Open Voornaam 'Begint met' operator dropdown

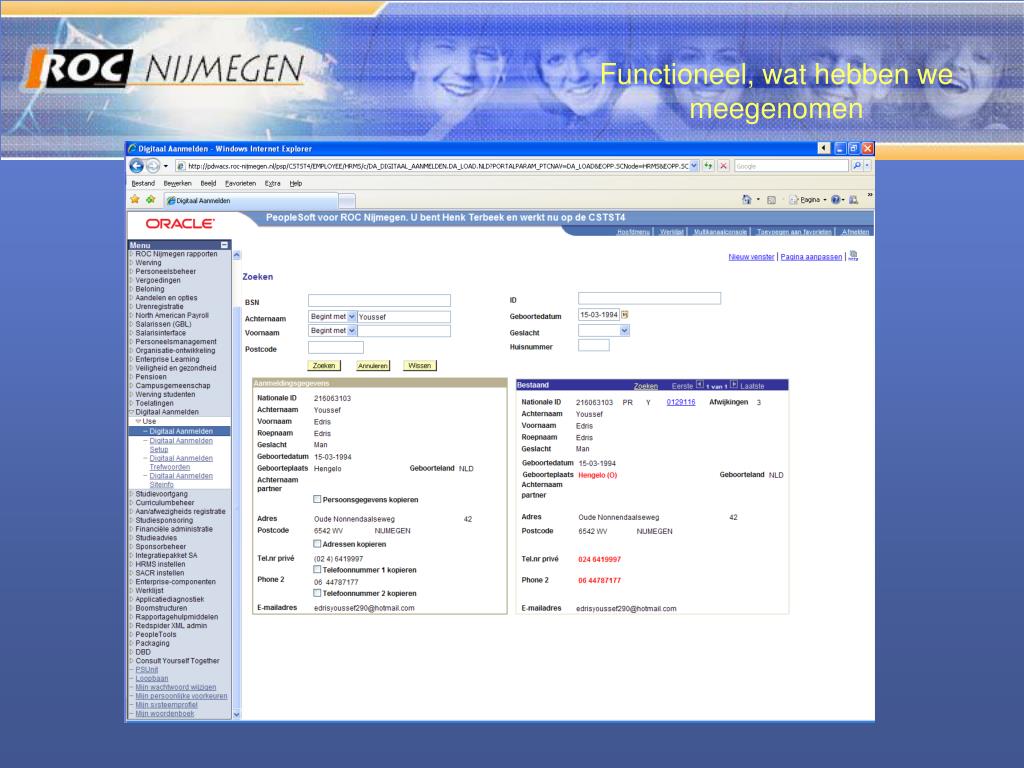tap(351, 330)
